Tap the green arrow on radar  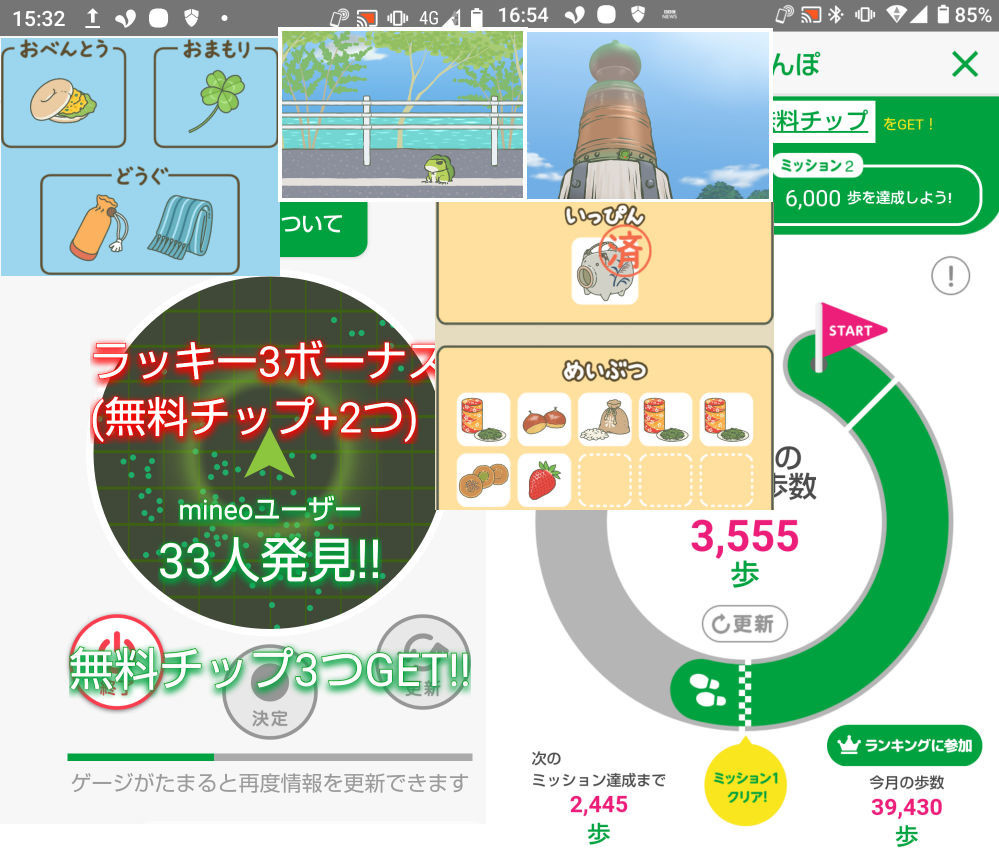pos(270,454)
